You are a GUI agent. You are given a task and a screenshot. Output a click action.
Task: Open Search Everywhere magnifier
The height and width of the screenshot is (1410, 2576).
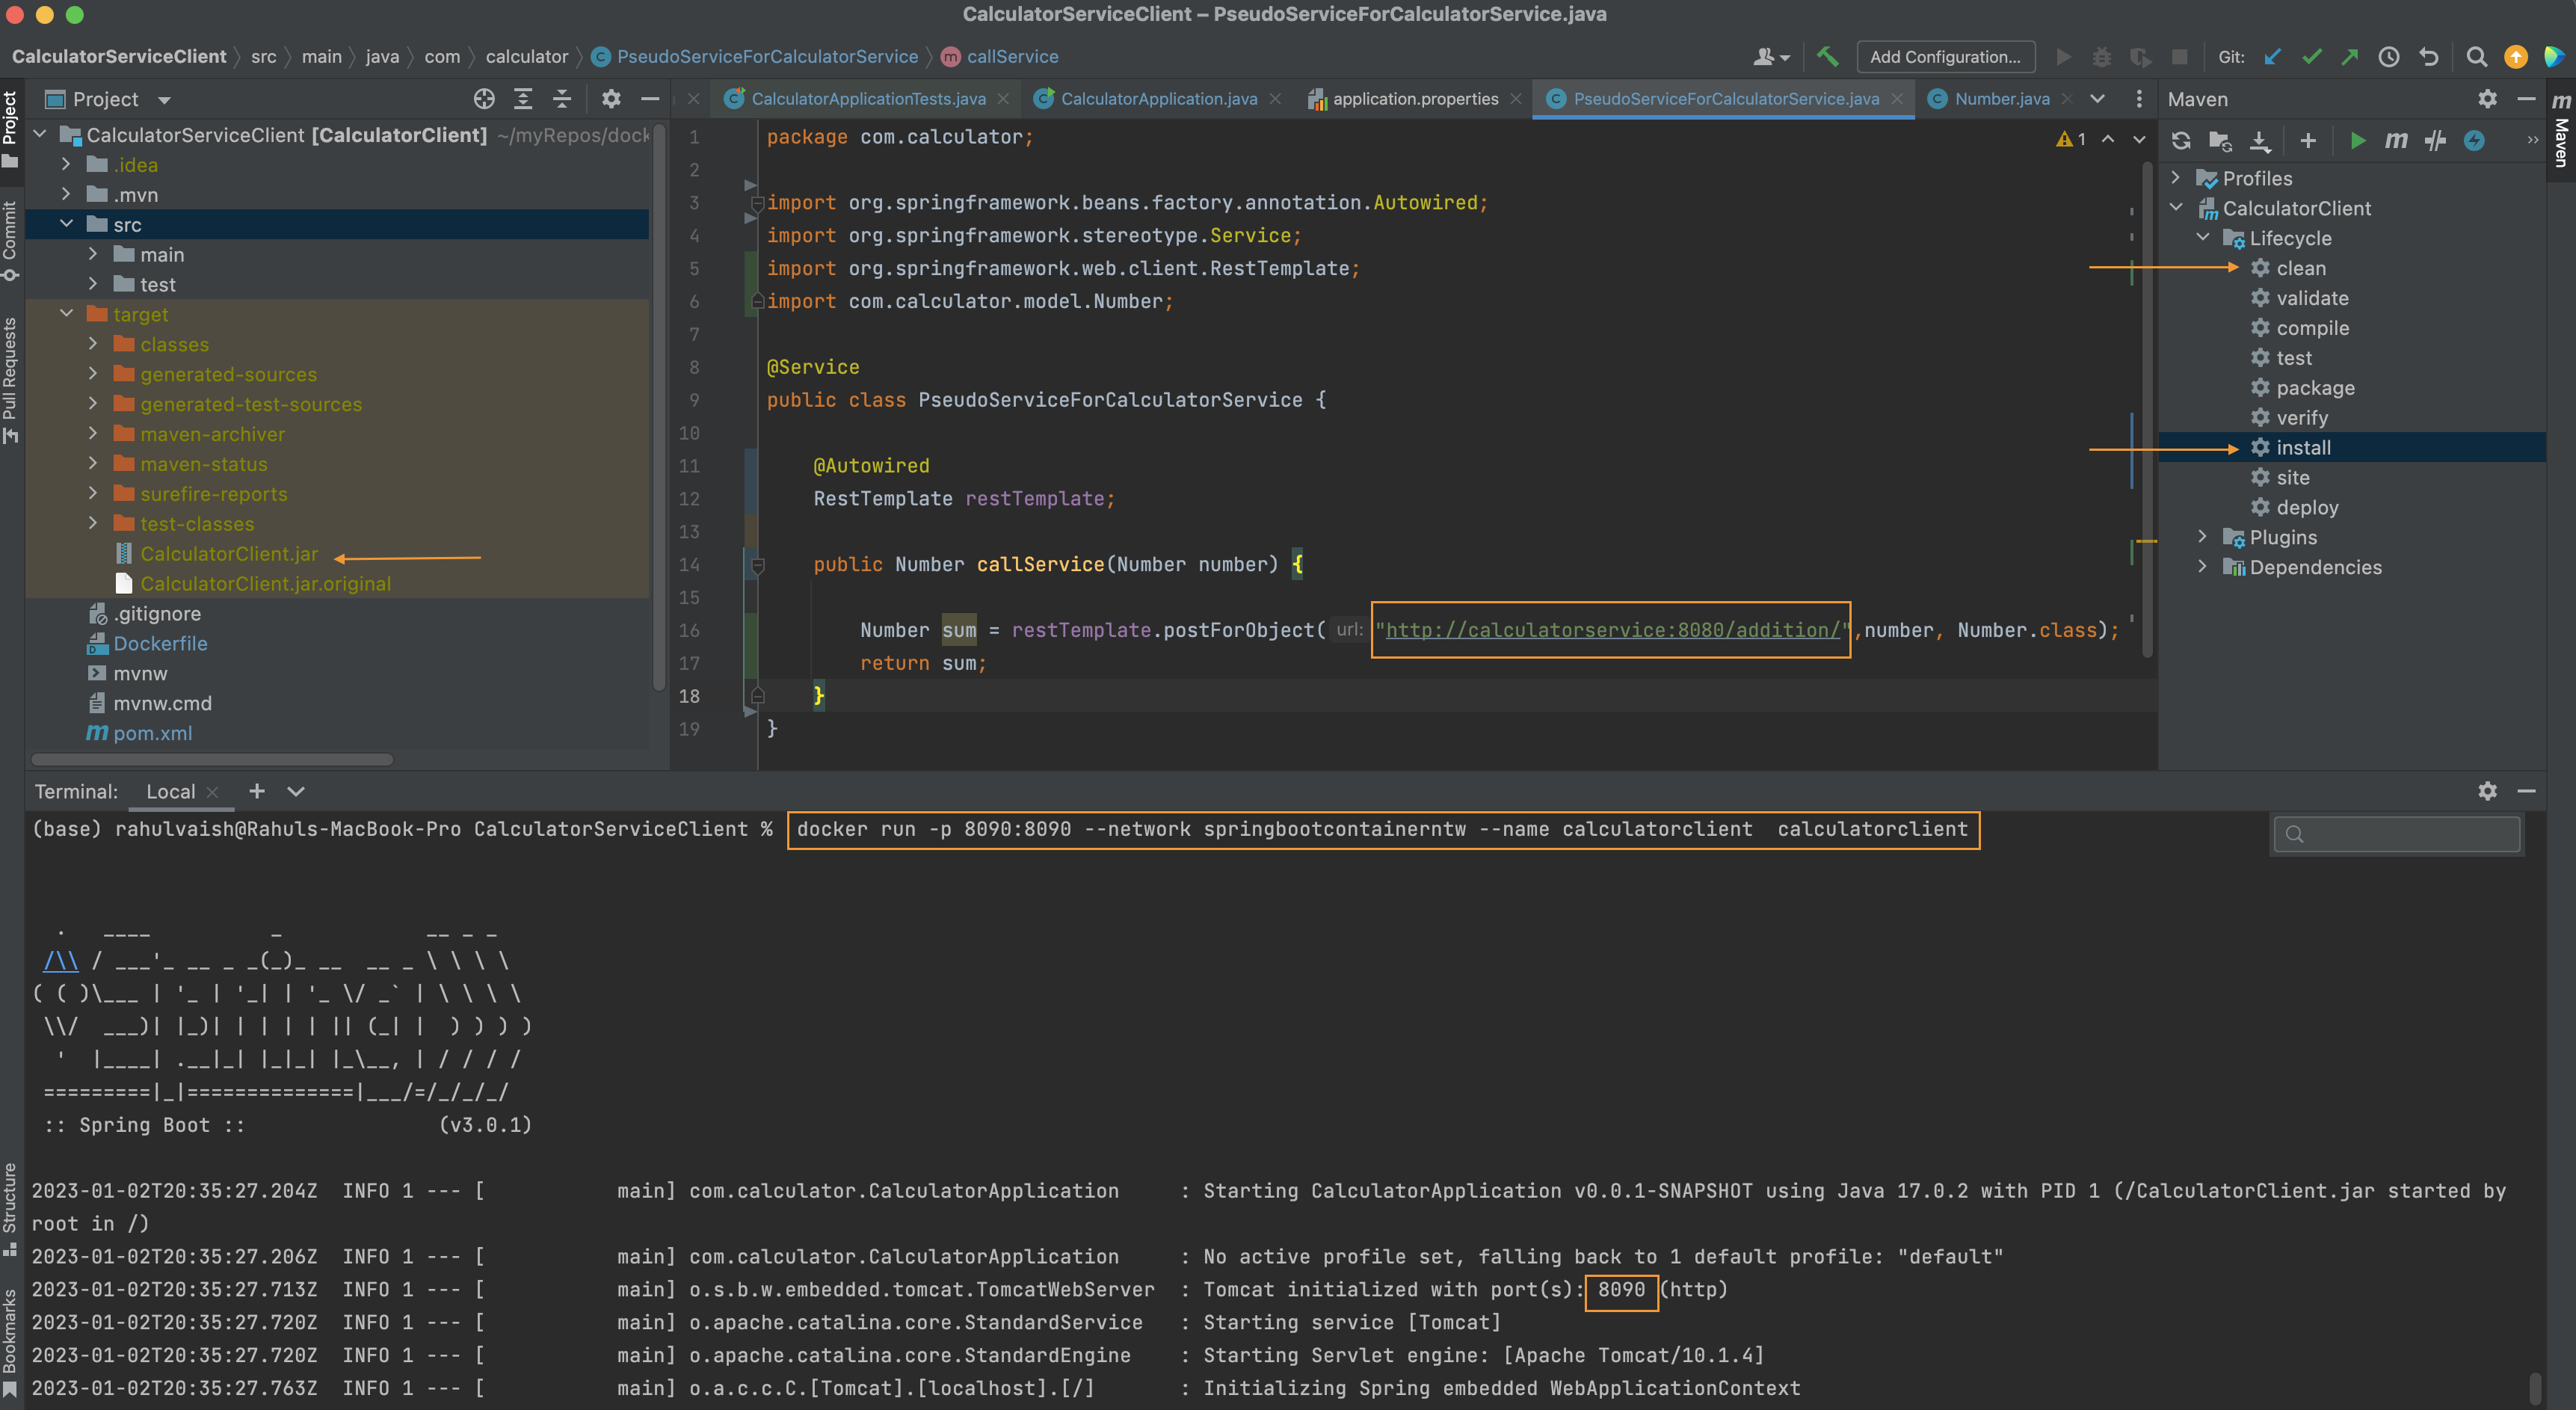point(2476,57)
